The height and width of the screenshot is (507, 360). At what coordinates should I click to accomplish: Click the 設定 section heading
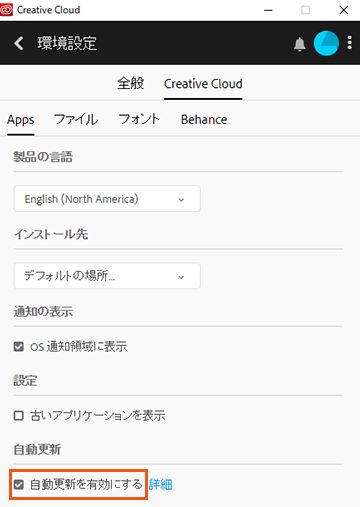(x=25, y=381)
